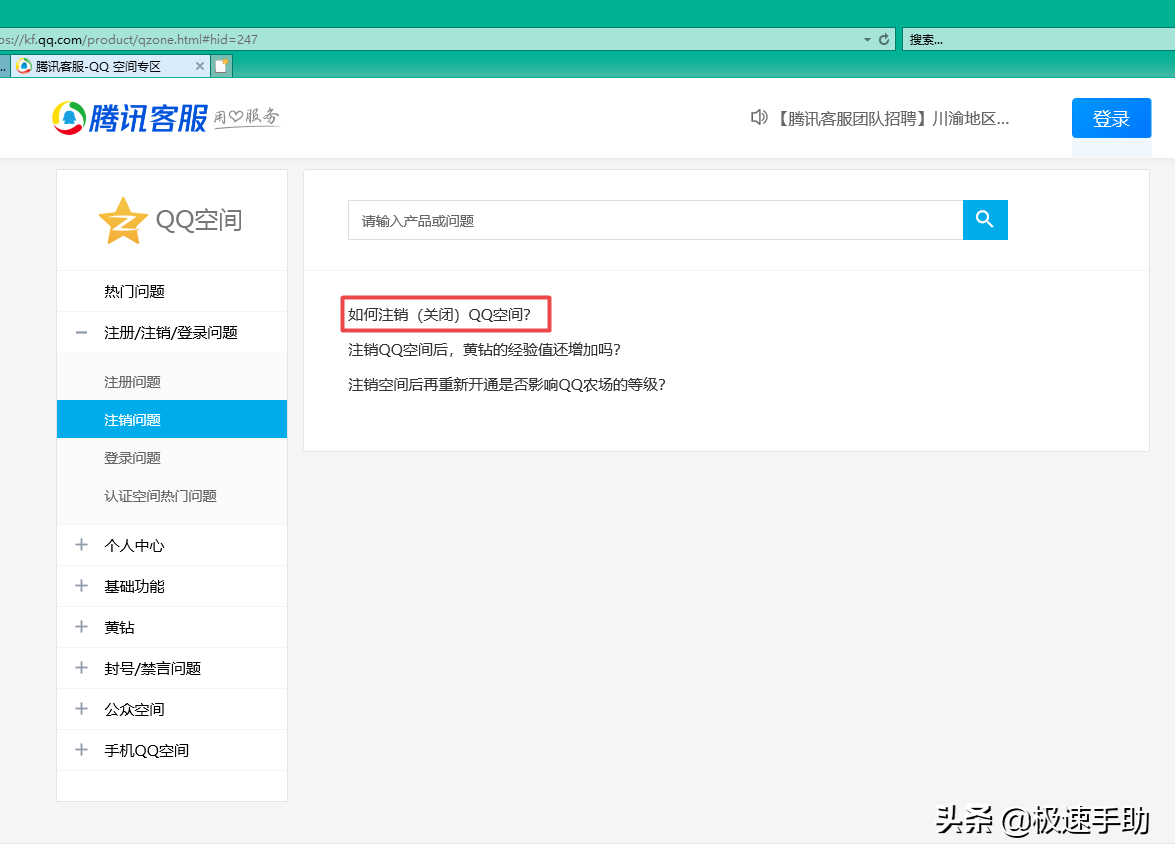
Task: Click the QQ空间 star icon in the sidebar
Action: pos(122,219)
